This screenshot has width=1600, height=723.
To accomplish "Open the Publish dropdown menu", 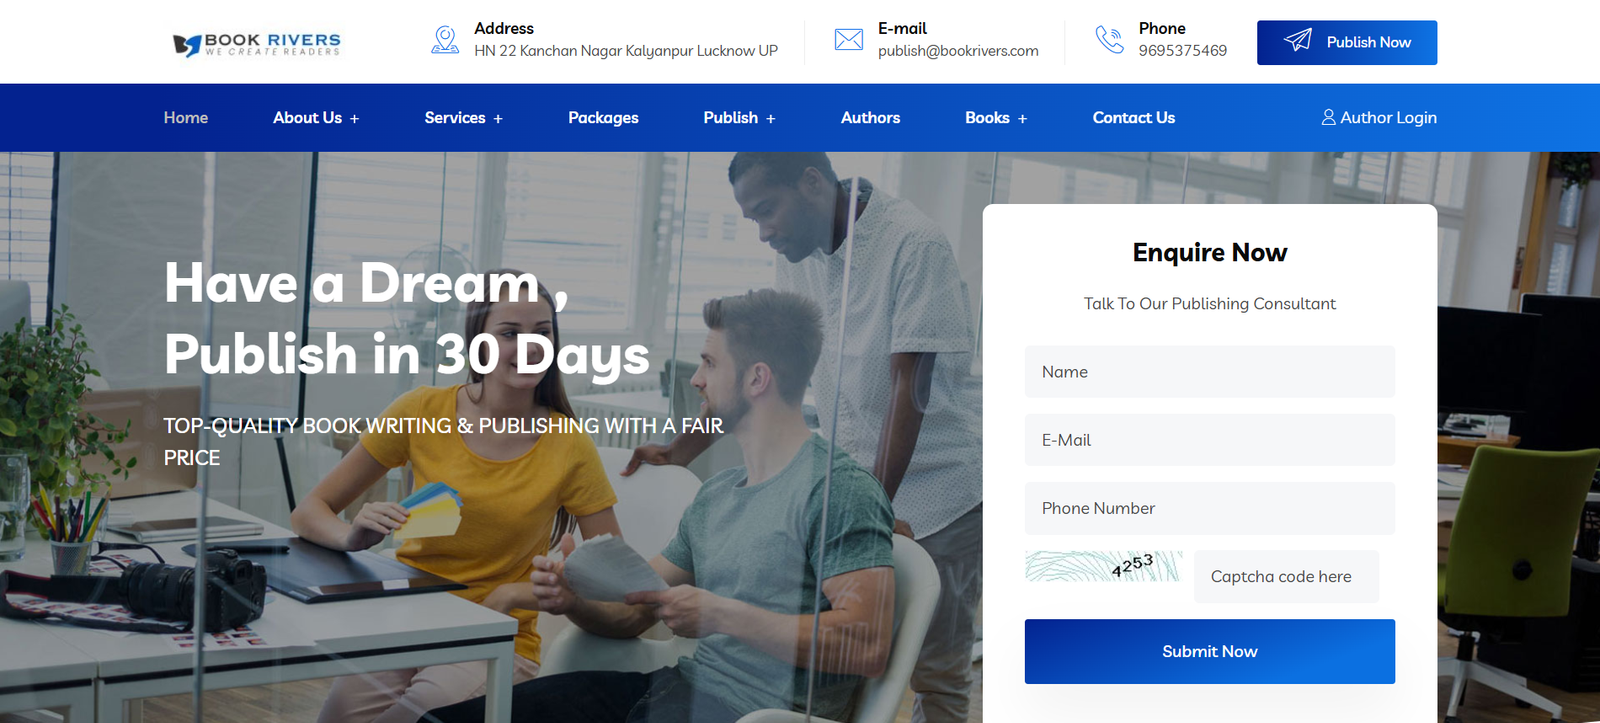I will pos(739,118).
